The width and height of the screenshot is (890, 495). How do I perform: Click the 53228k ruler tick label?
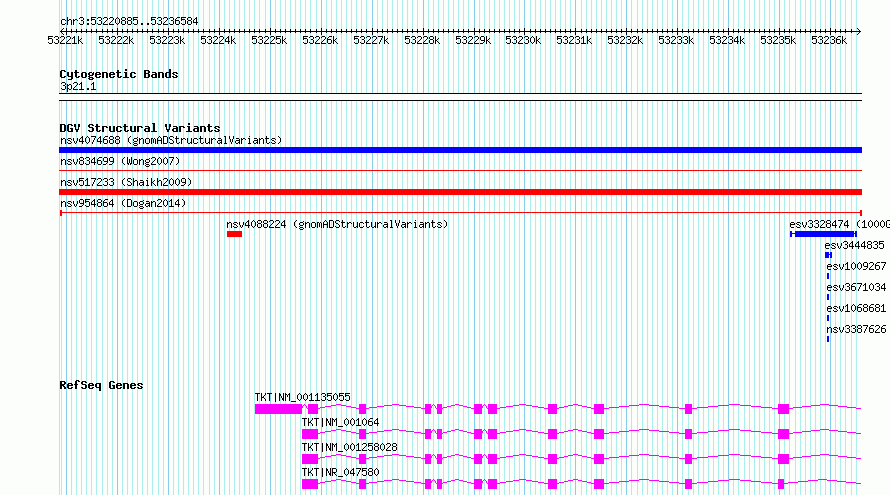click(422, 40)
